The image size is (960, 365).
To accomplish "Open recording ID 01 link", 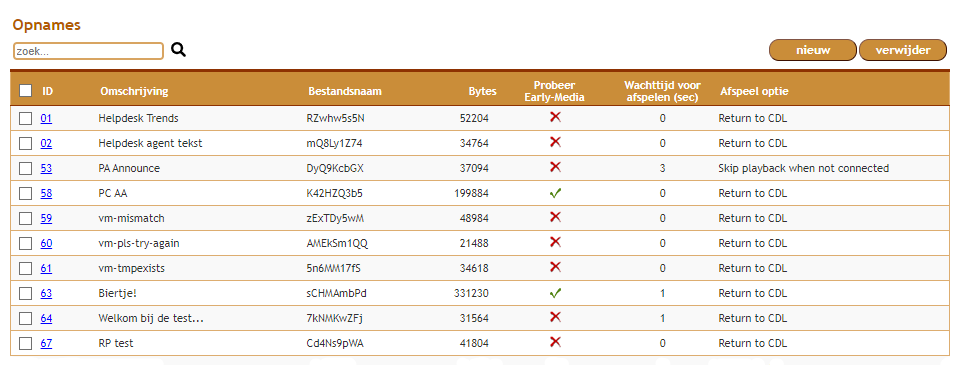I will coord(46,118).
